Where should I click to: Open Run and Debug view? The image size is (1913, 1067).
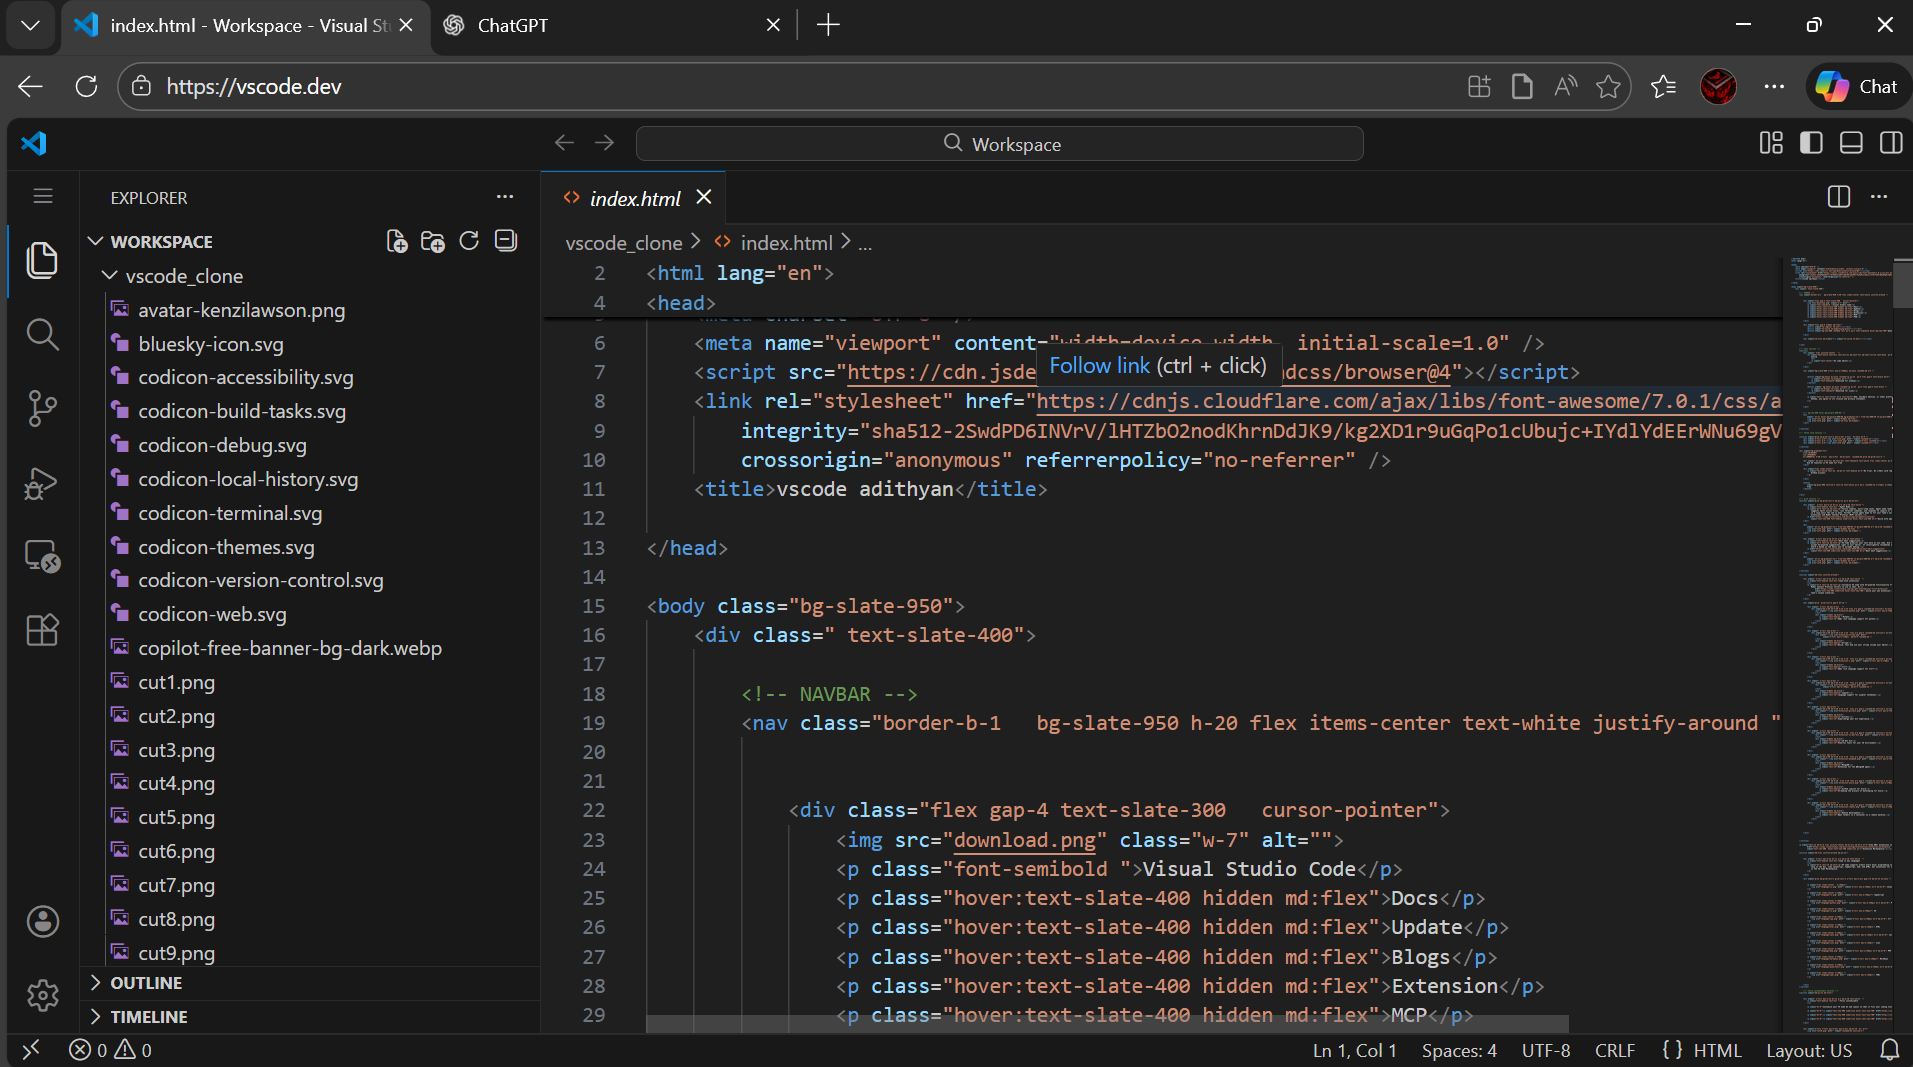42,483
